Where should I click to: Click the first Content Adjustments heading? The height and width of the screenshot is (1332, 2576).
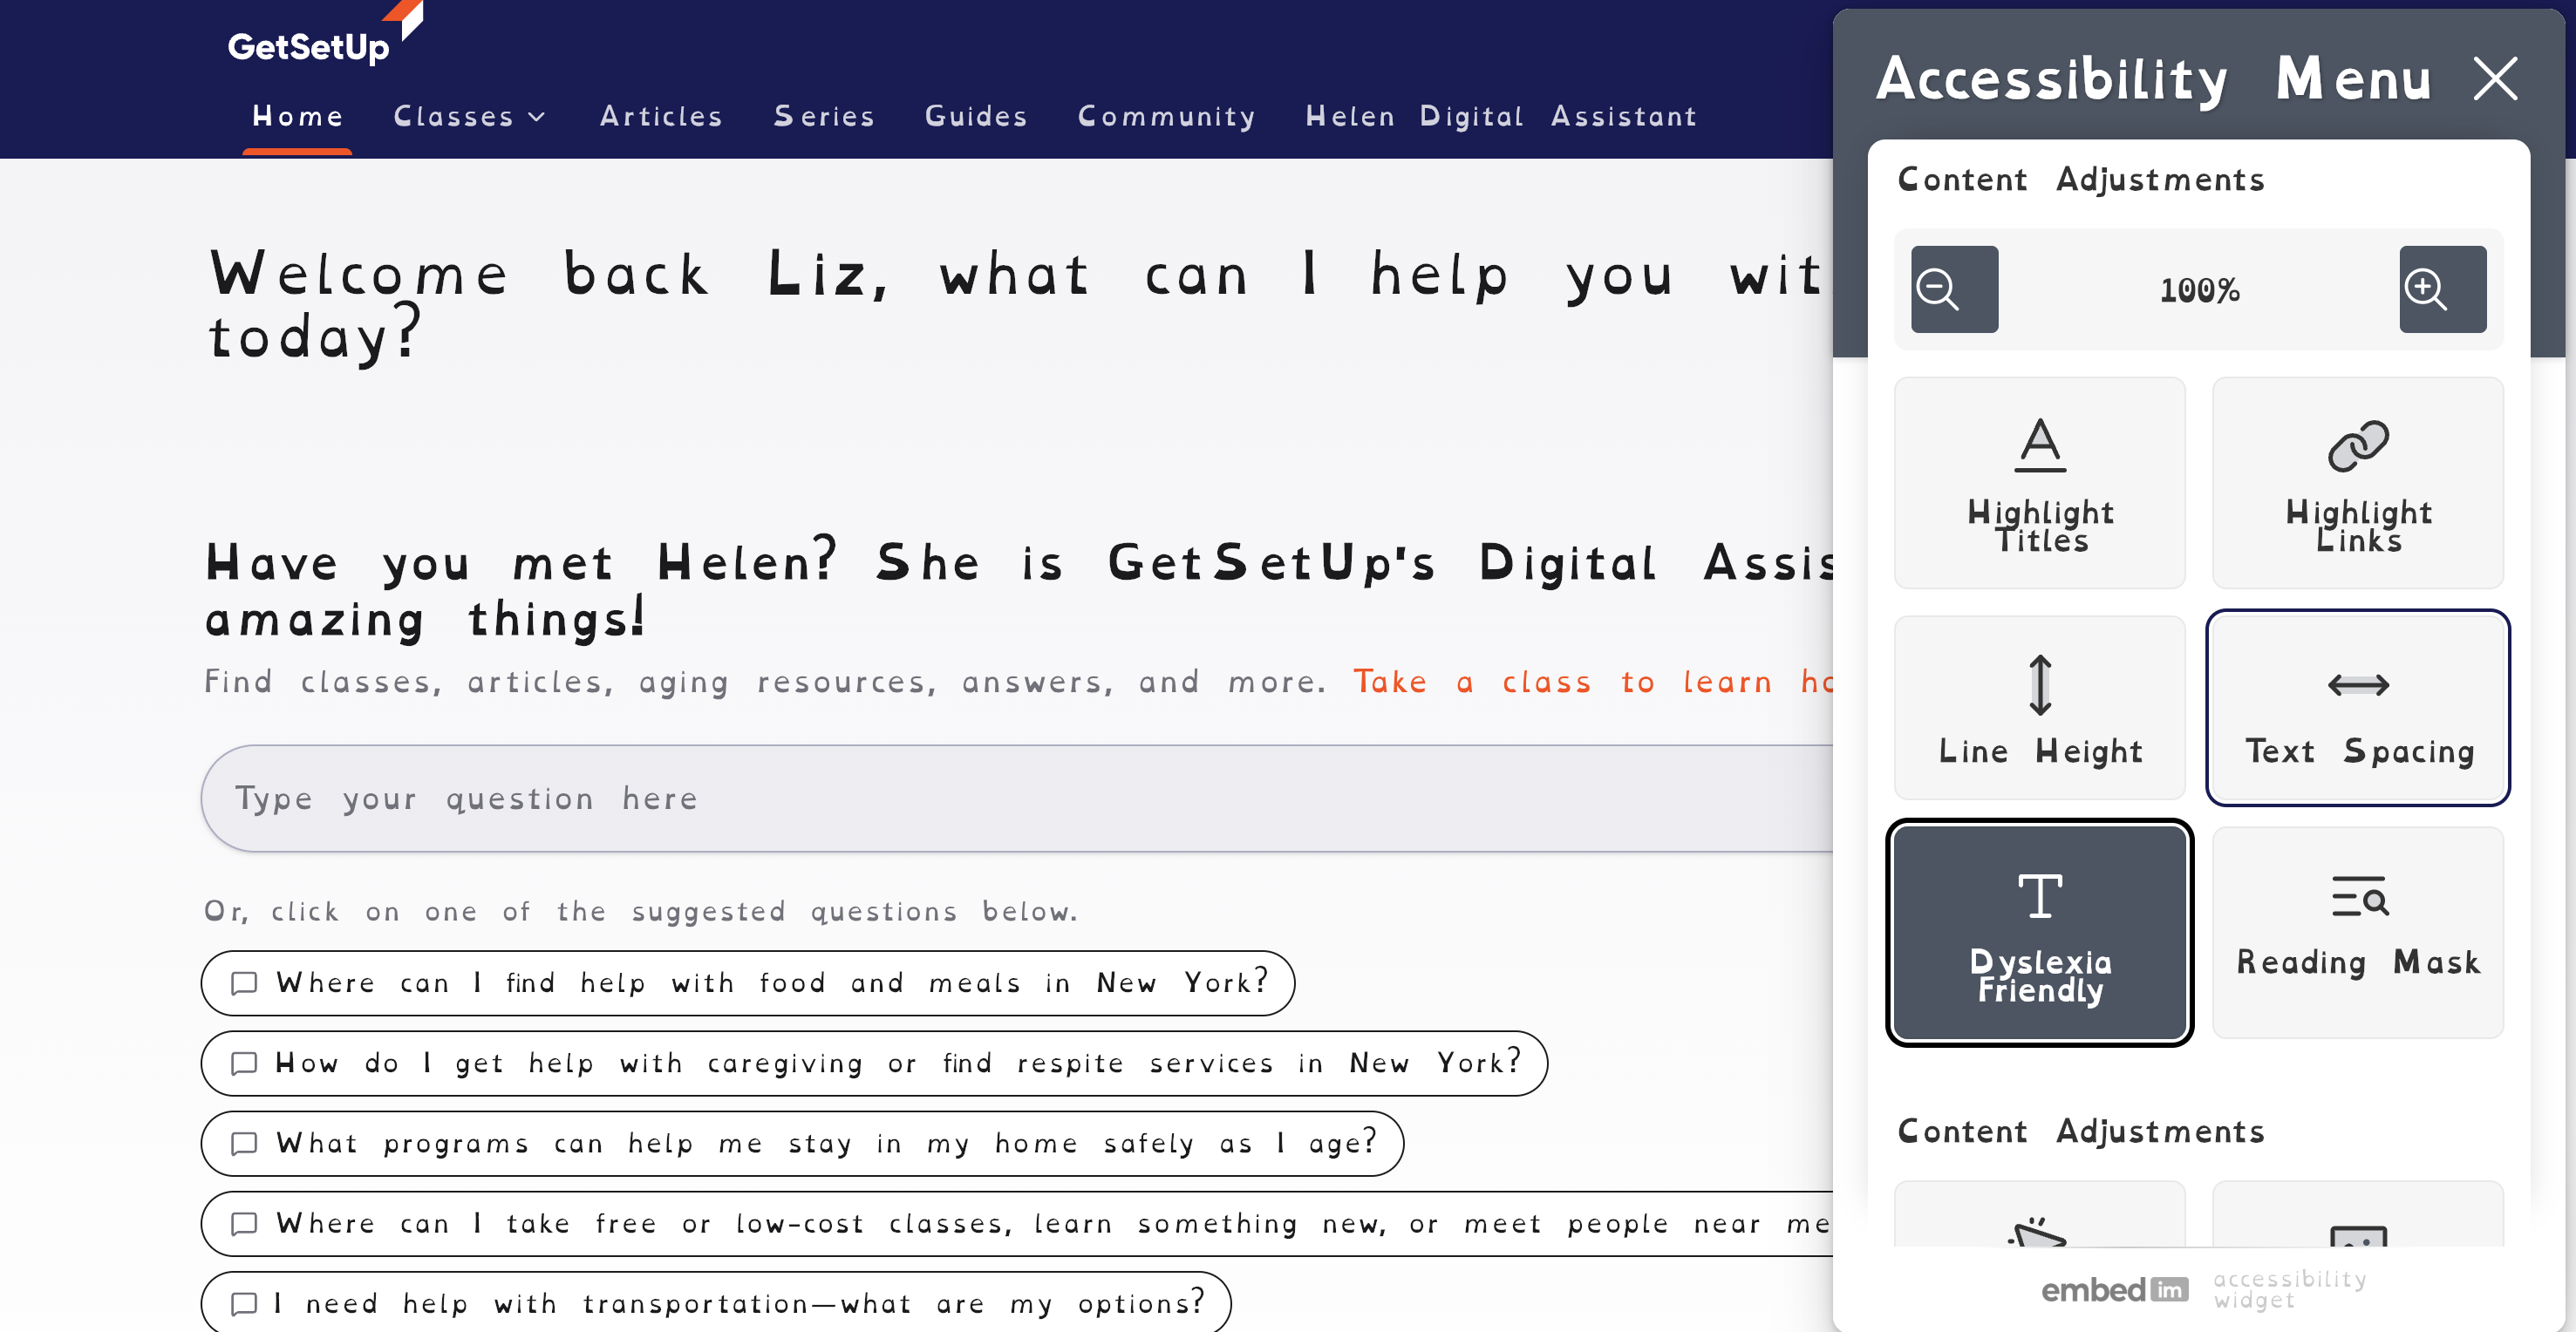[2080, 179]
